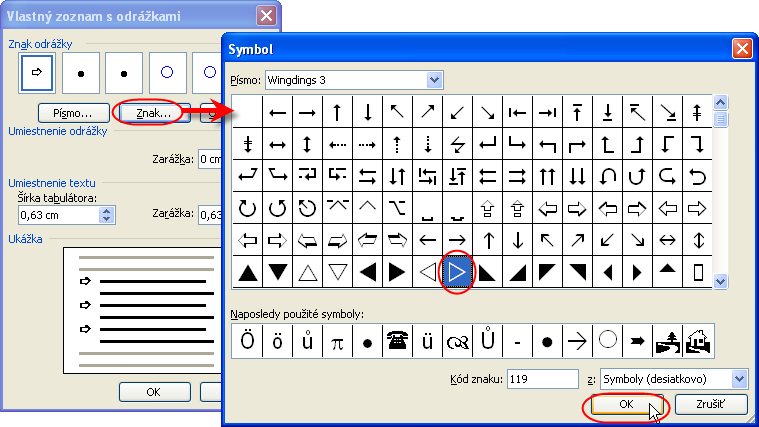Click the Písmo... button

coord(72,113)
